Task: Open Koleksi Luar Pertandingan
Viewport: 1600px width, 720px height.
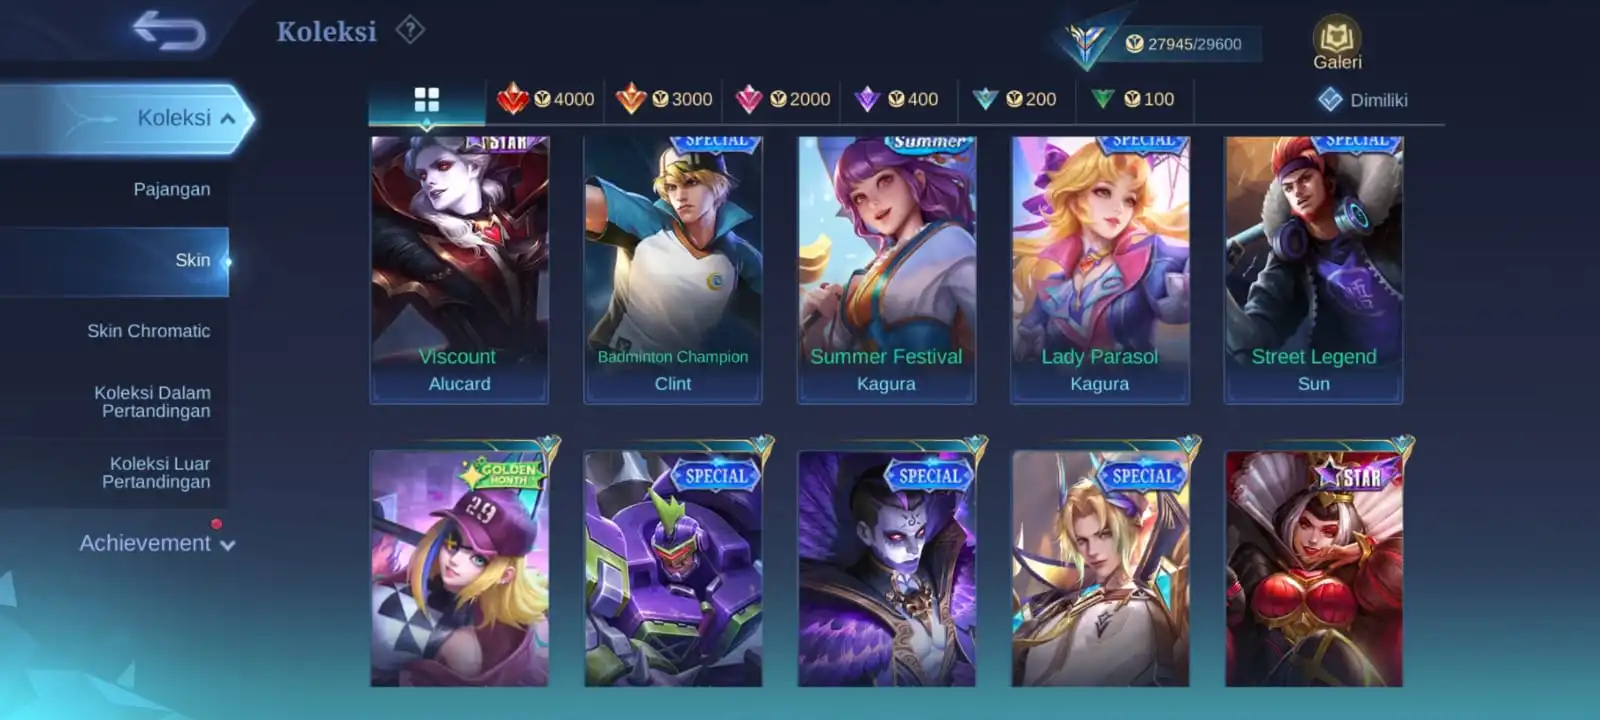Action: tap(156, 473)
